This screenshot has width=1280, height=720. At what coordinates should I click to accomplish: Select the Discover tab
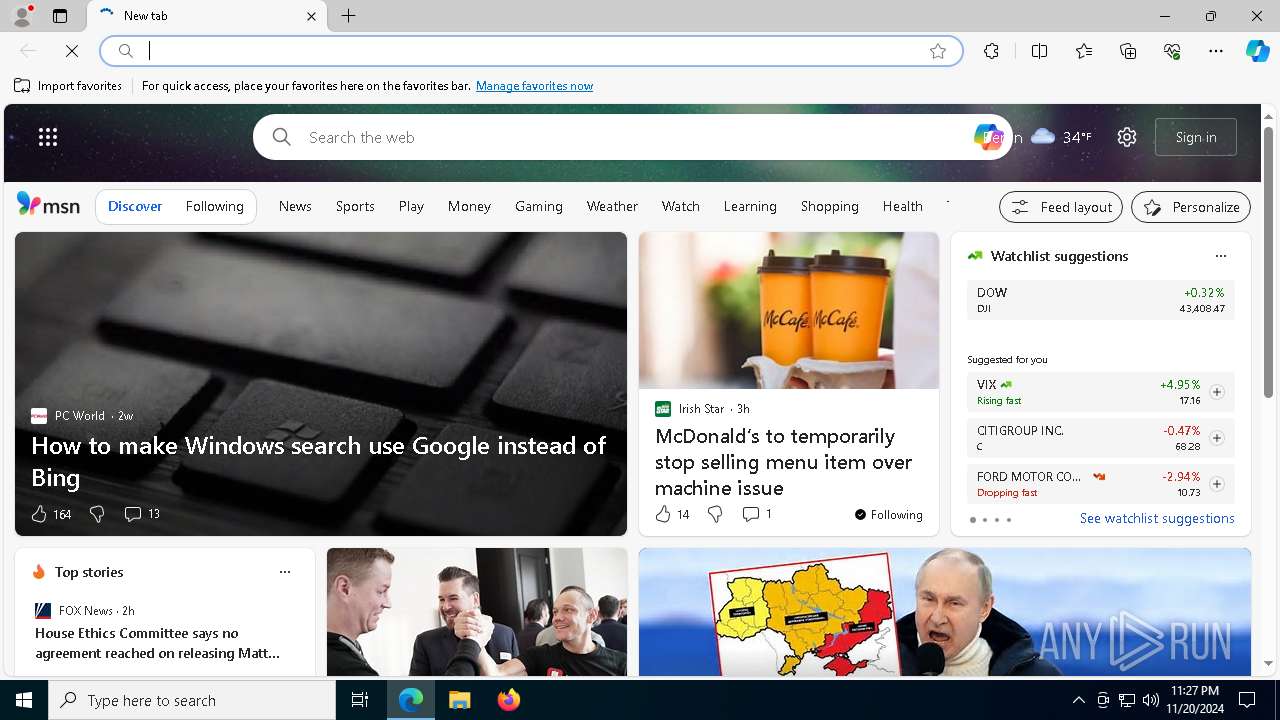(135, 206)
